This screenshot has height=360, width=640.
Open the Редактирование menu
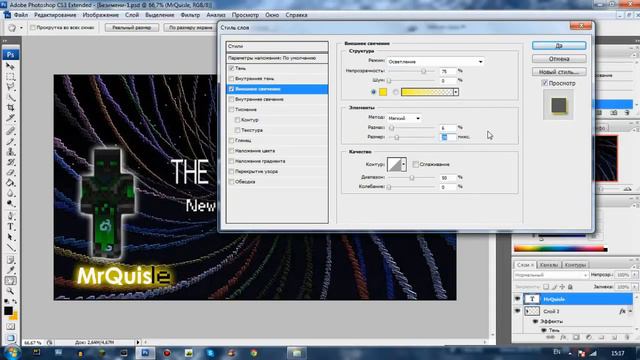click(x=55, y=15)
